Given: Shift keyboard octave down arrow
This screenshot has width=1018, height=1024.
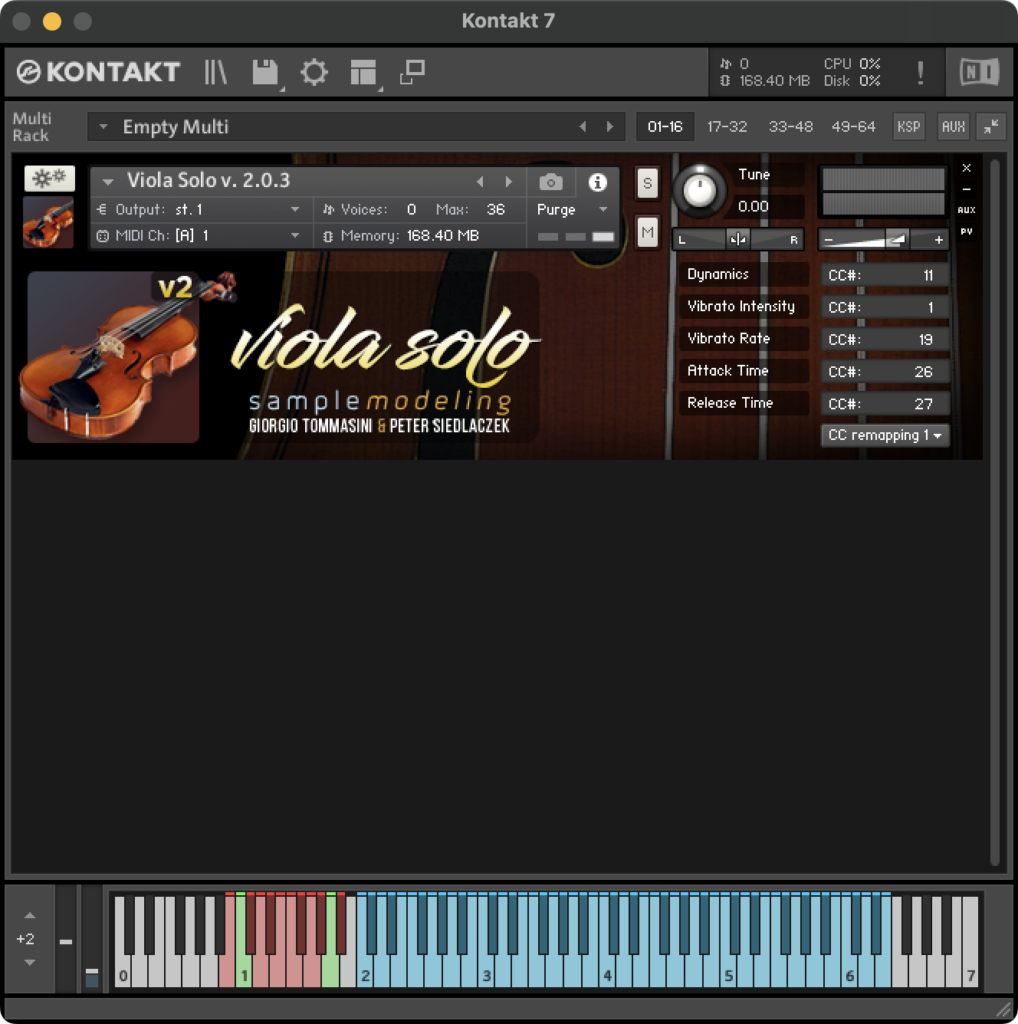Looking at the screenshot, I should [x=29, y=962].
